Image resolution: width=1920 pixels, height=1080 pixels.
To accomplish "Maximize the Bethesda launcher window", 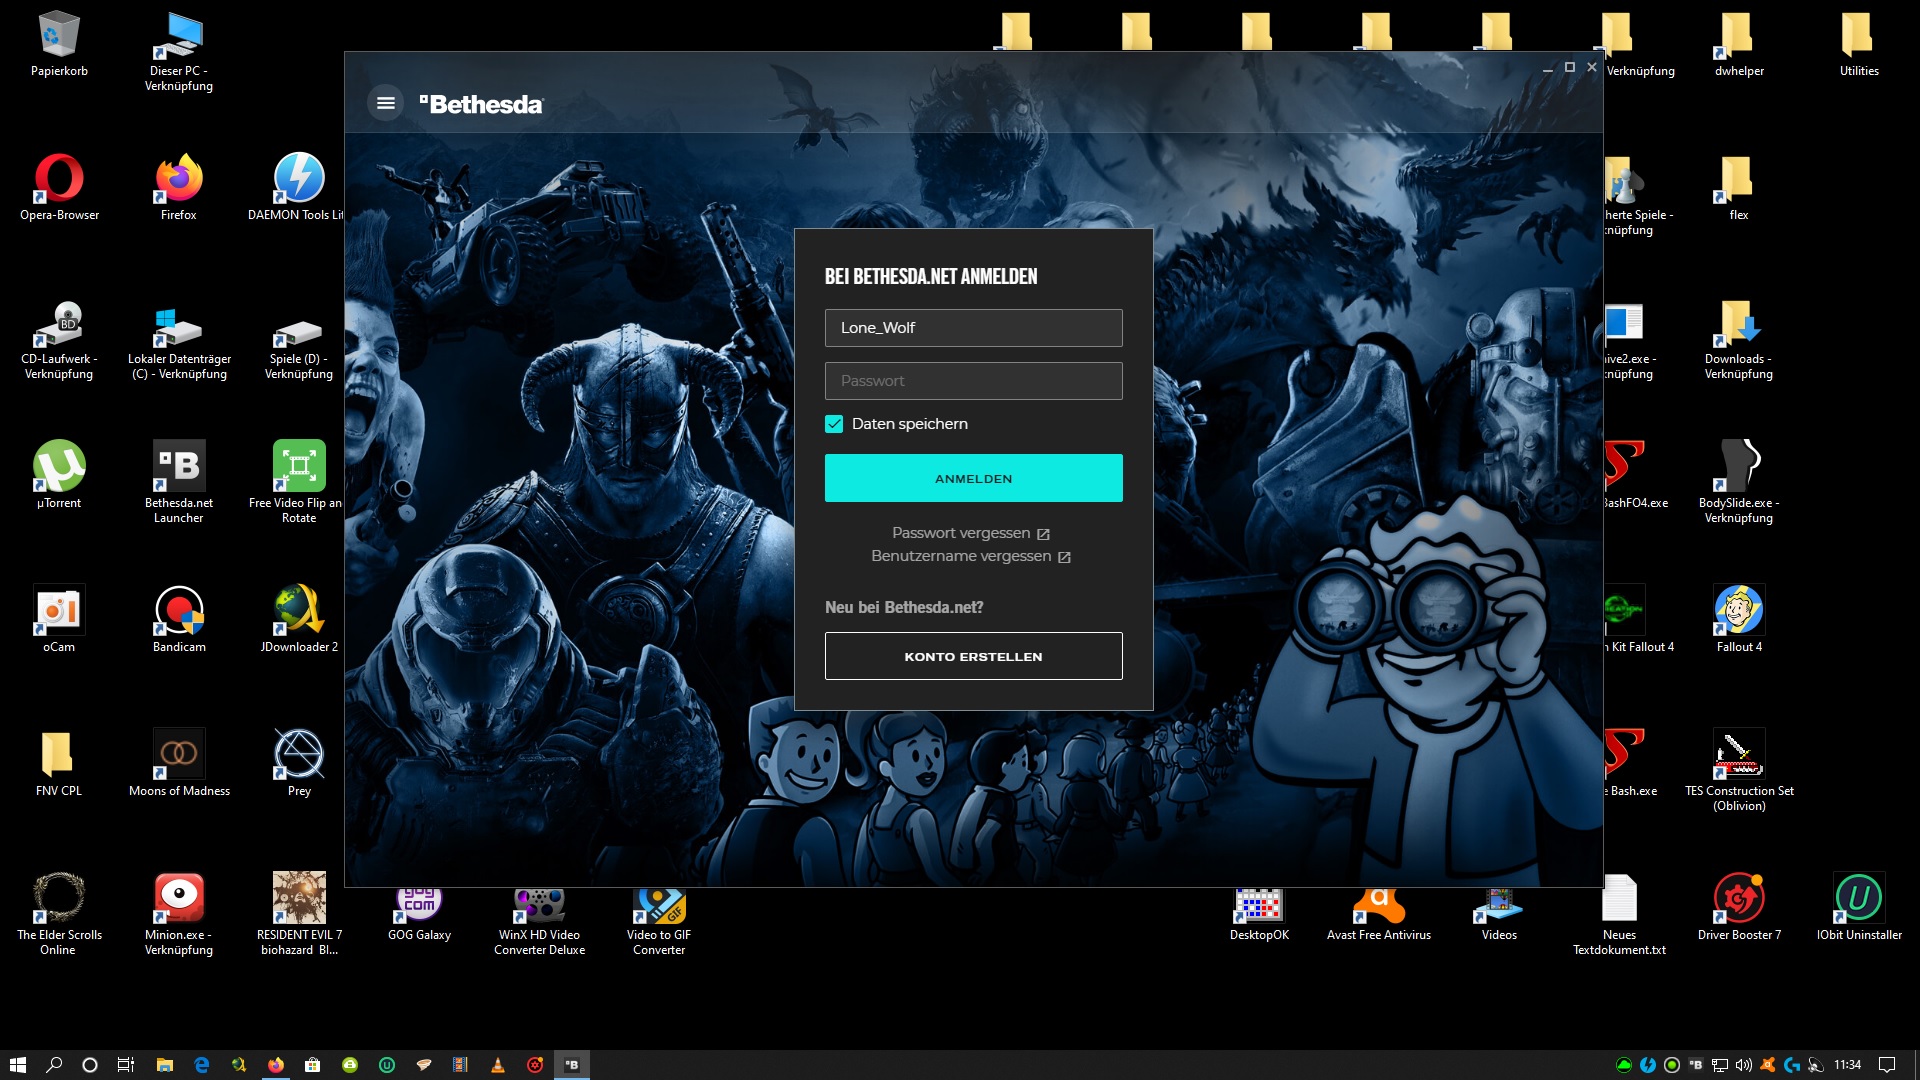I will coord(1569,67).
